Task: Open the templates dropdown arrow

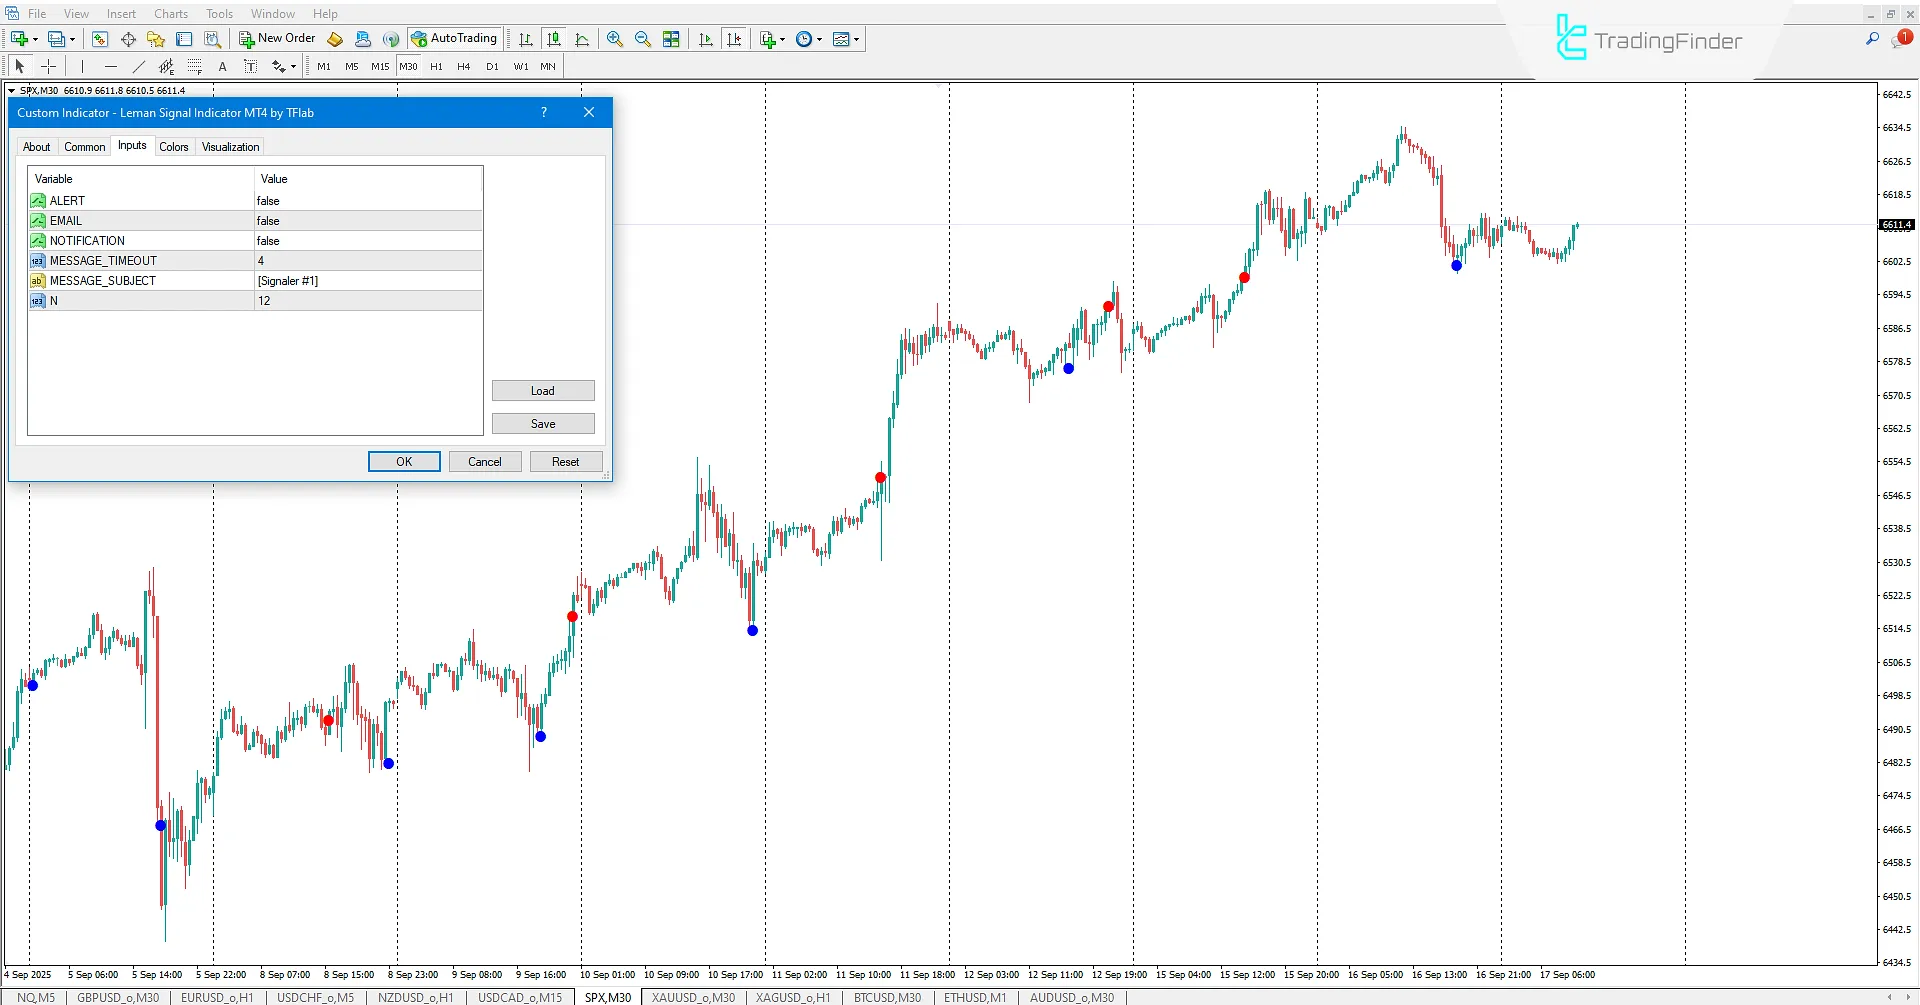Action: (857, 39)
